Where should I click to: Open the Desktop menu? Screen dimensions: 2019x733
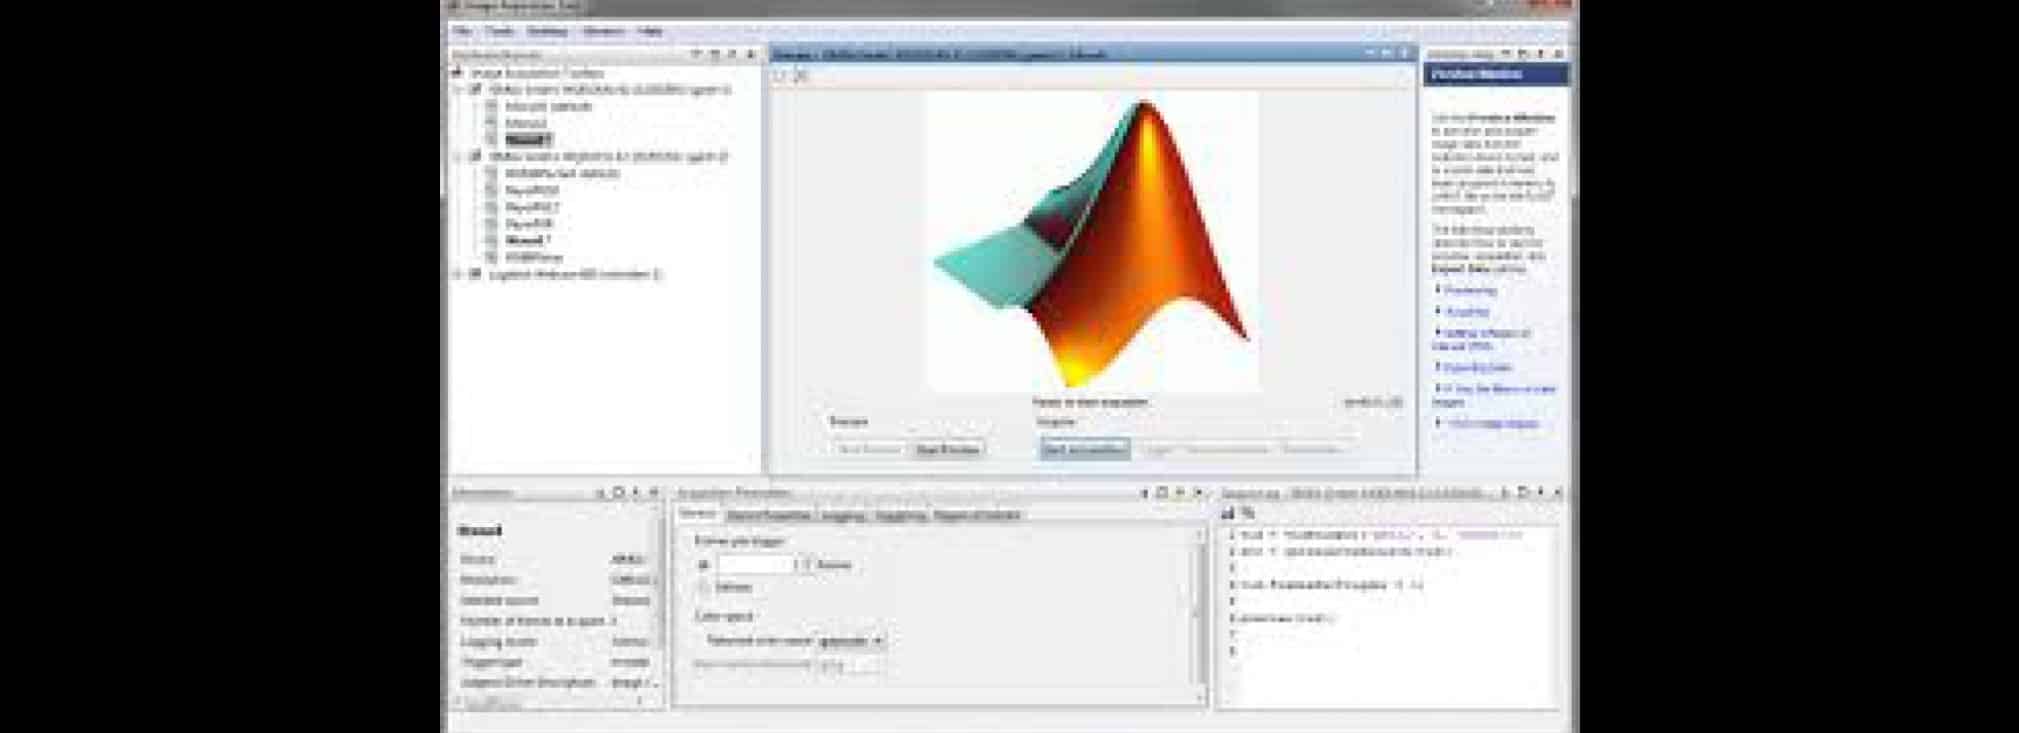[547, 32]
